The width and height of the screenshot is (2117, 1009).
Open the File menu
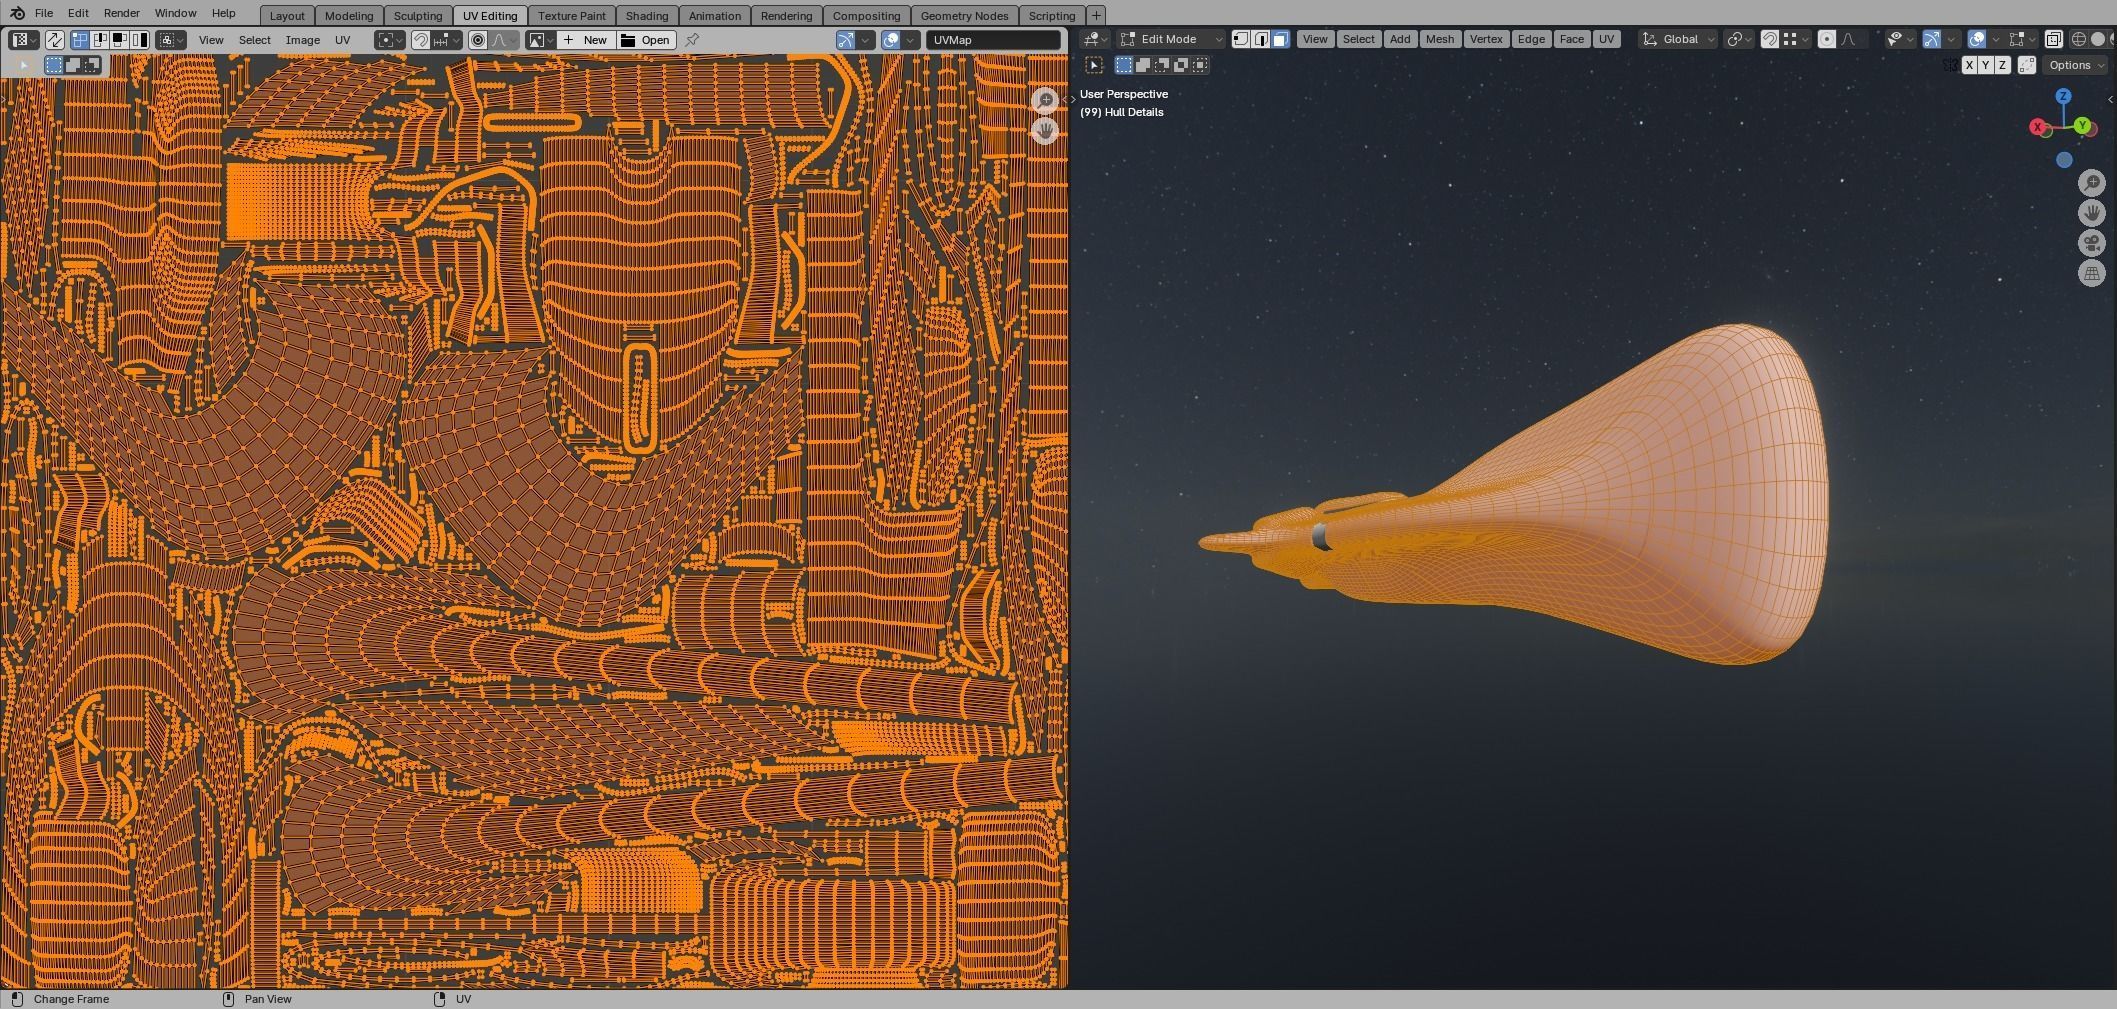[x=44, y=13]
